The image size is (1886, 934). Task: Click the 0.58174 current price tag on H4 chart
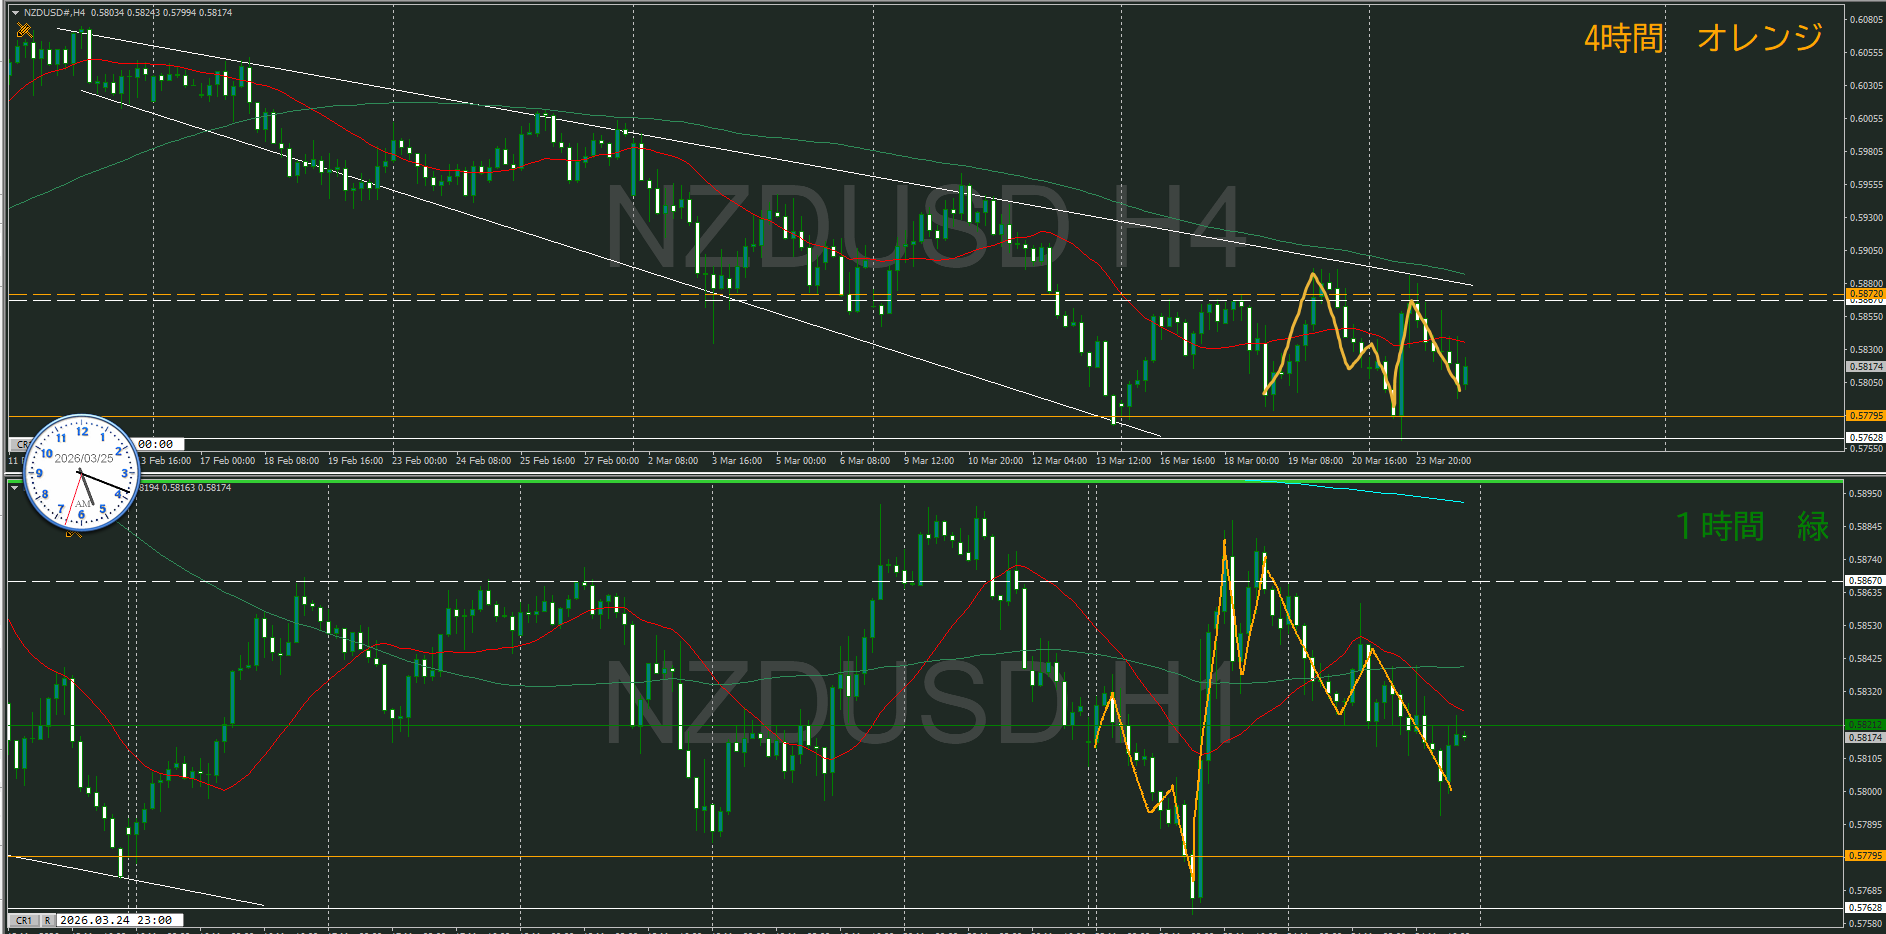(x=1865, y=367)
